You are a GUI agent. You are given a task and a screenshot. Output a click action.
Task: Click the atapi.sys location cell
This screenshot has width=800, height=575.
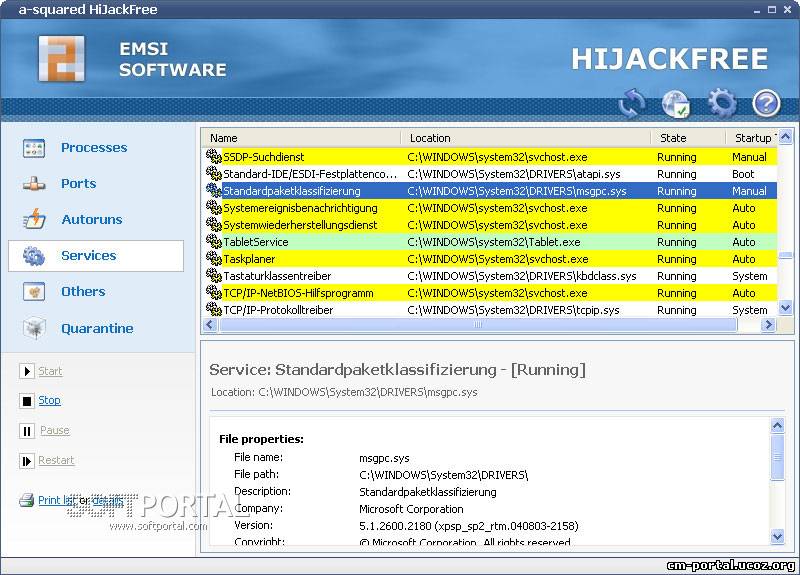pyautogui.click(x=514, y=174)
